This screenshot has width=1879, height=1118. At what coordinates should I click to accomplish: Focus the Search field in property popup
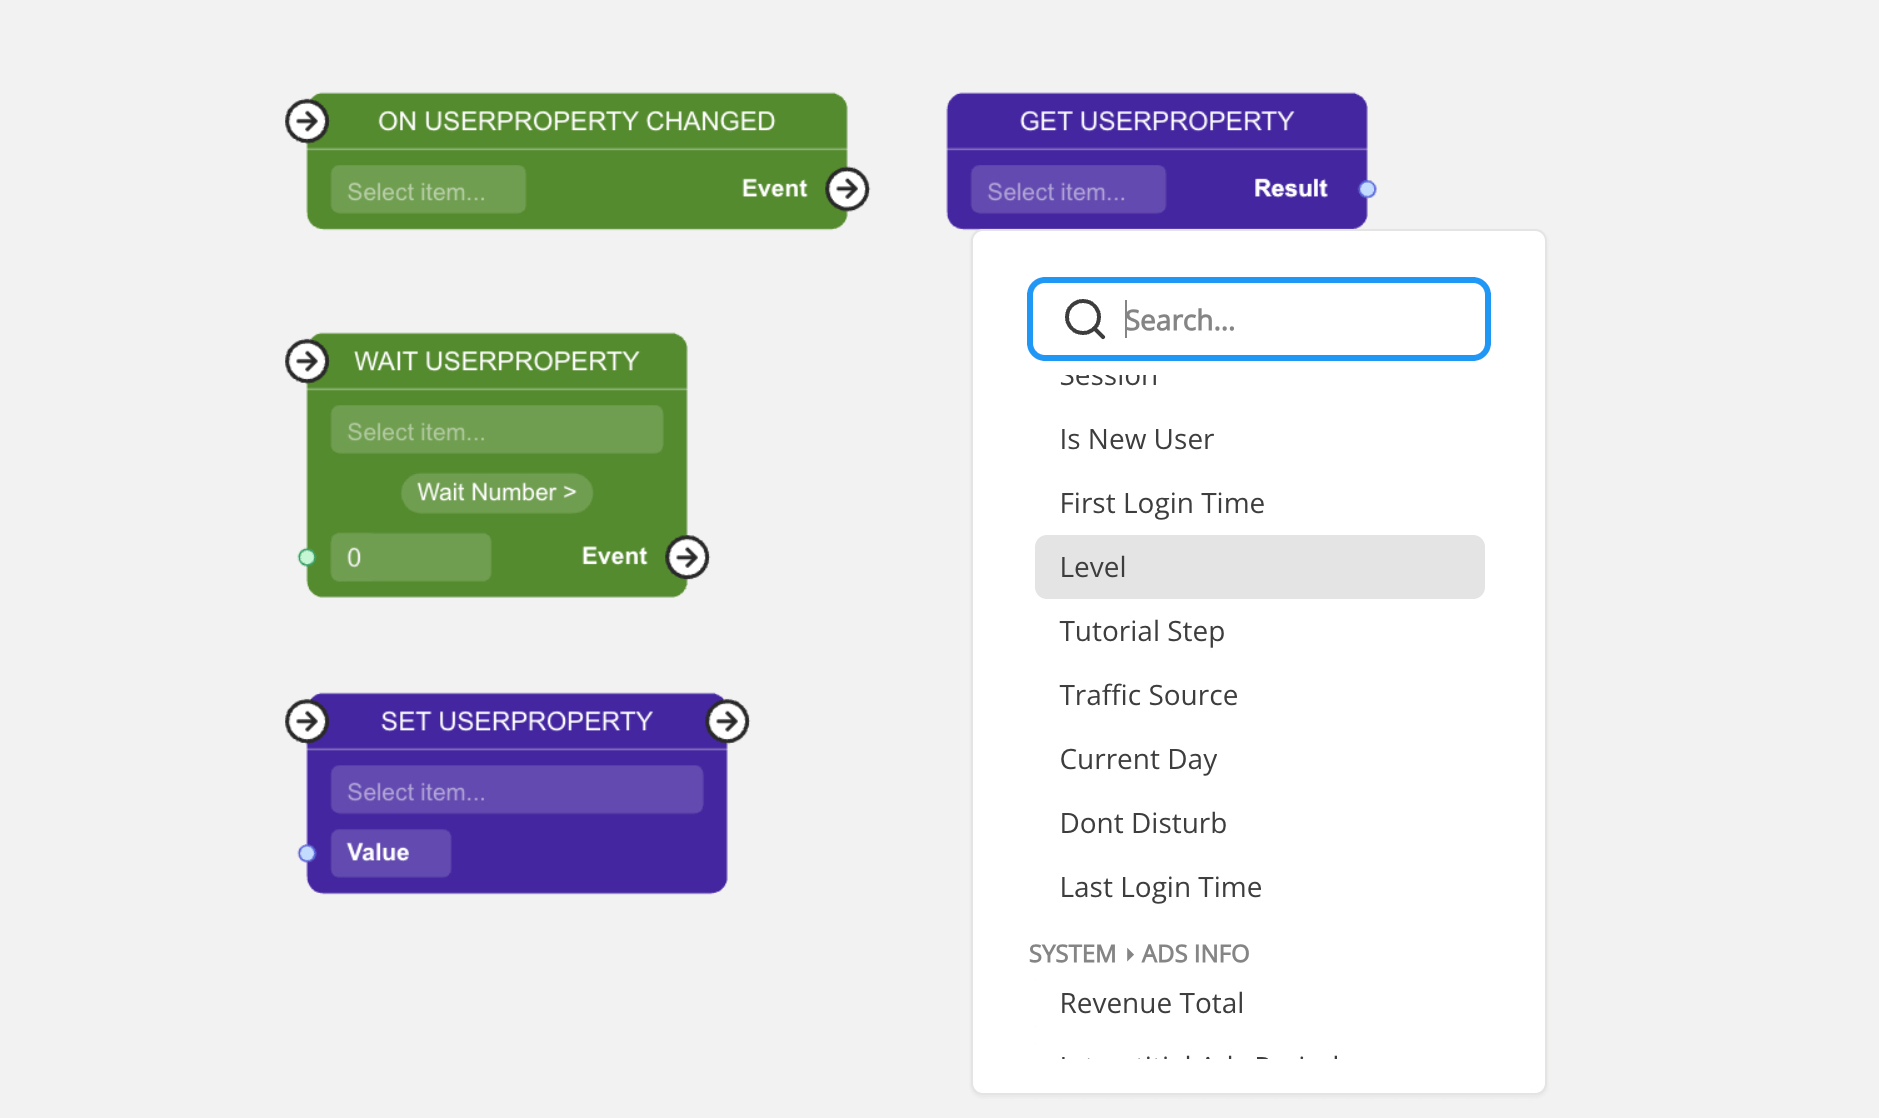(x=1290, y=320)
